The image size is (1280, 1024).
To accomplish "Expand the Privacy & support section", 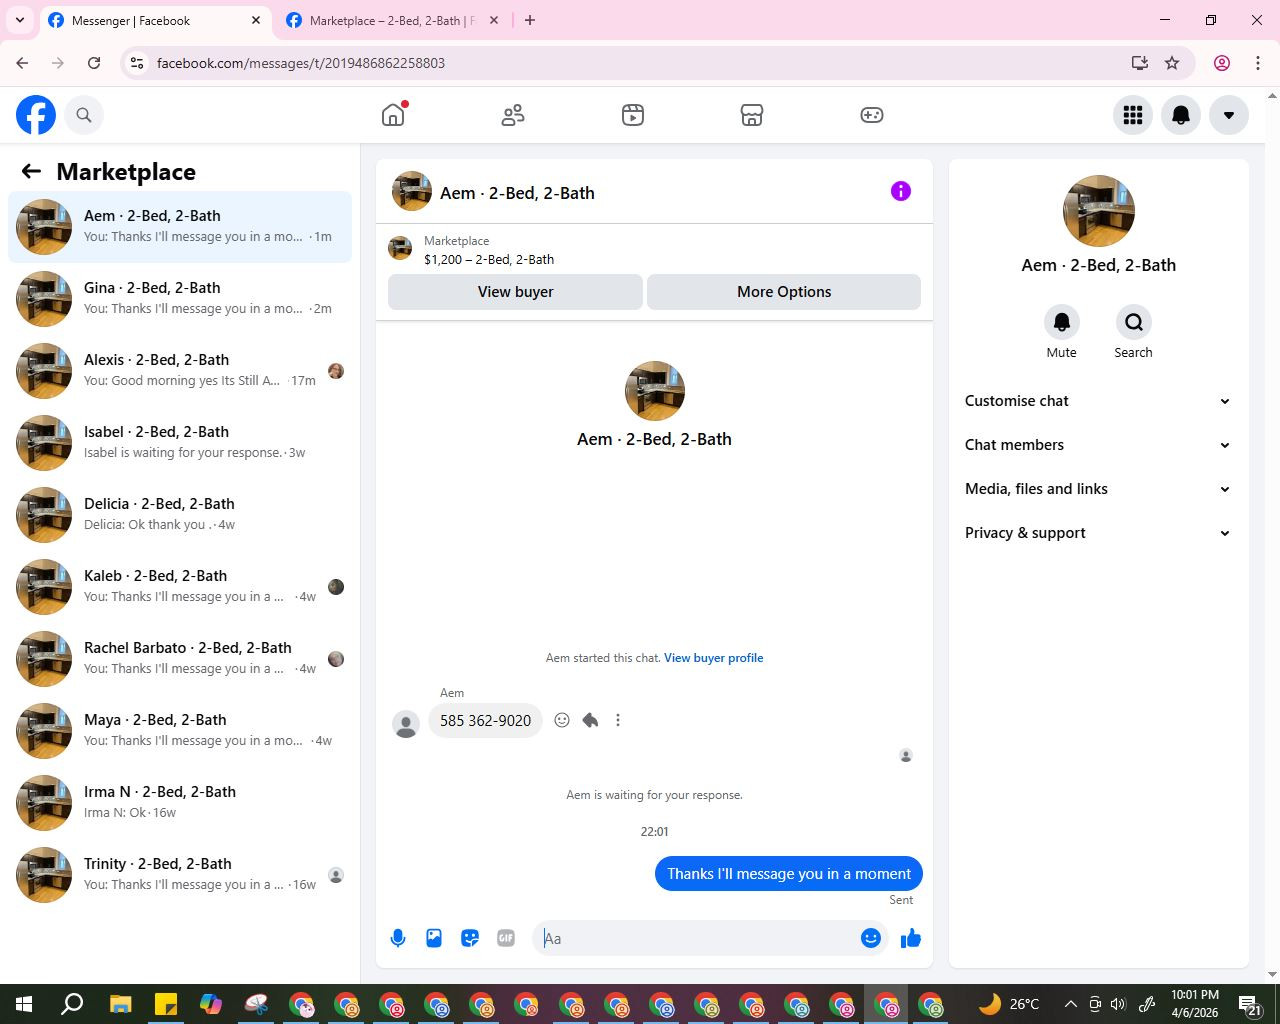I will click(1098, 533).
